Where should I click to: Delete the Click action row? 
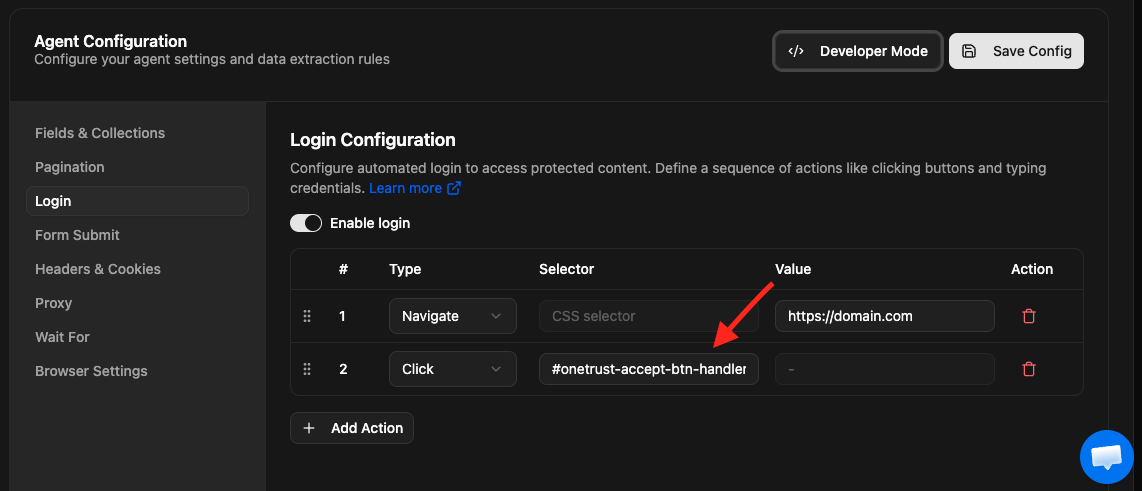[x=1028, y=369]
